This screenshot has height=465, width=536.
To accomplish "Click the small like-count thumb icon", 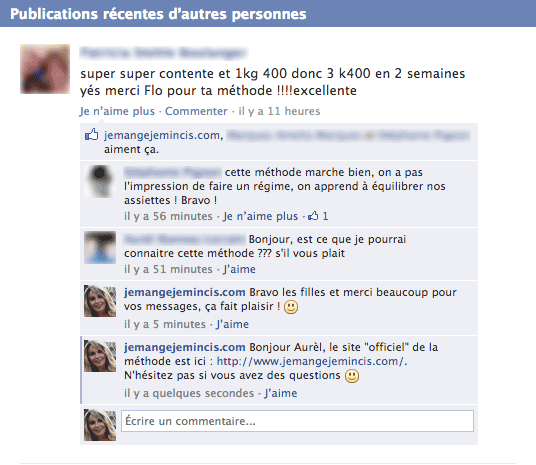I will click(x=313, y=216).
